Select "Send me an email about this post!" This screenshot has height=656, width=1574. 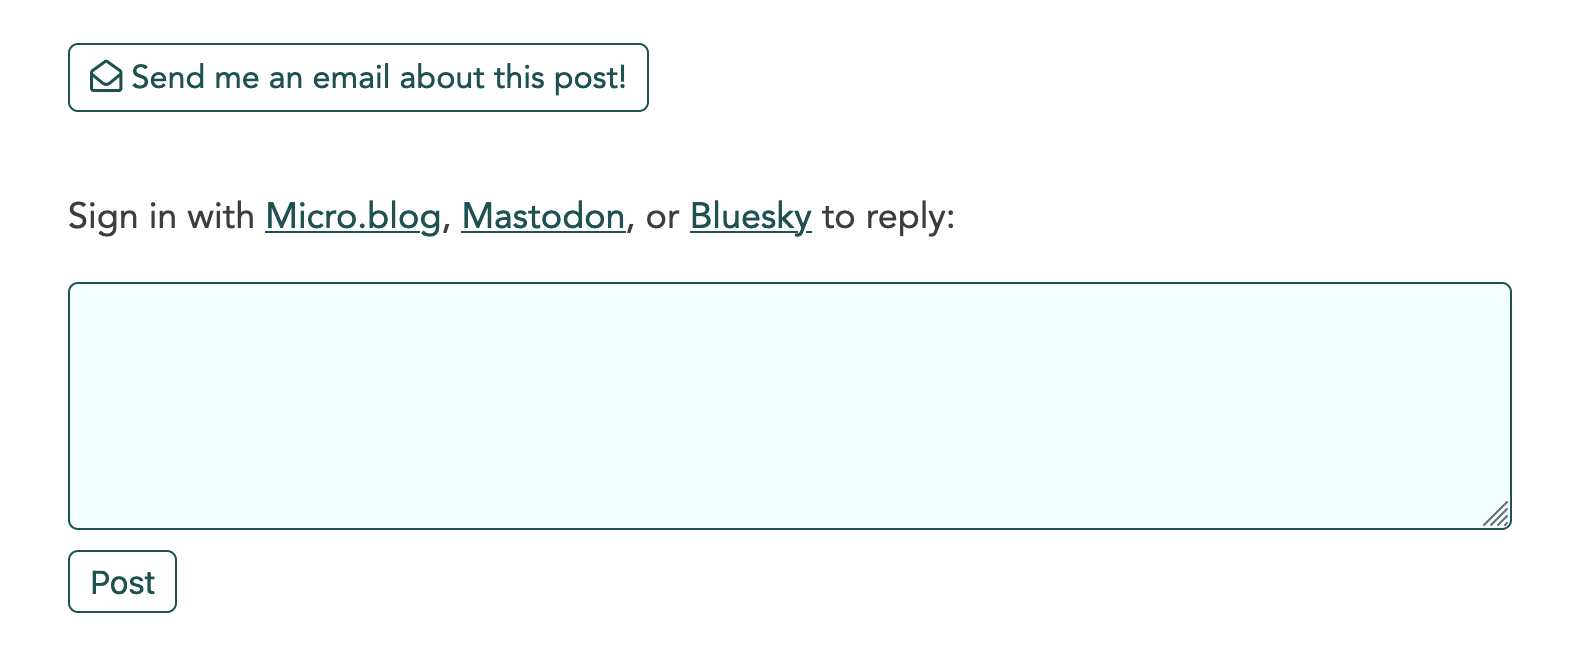(358, 77)
